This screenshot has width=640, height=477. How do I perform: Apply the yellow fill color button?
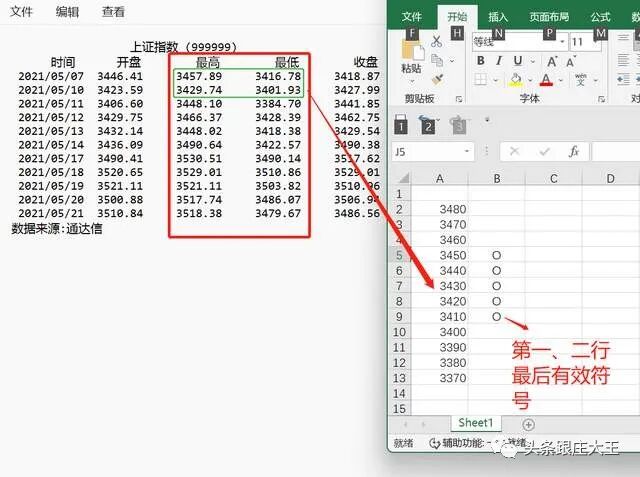(x=516, y=79)
